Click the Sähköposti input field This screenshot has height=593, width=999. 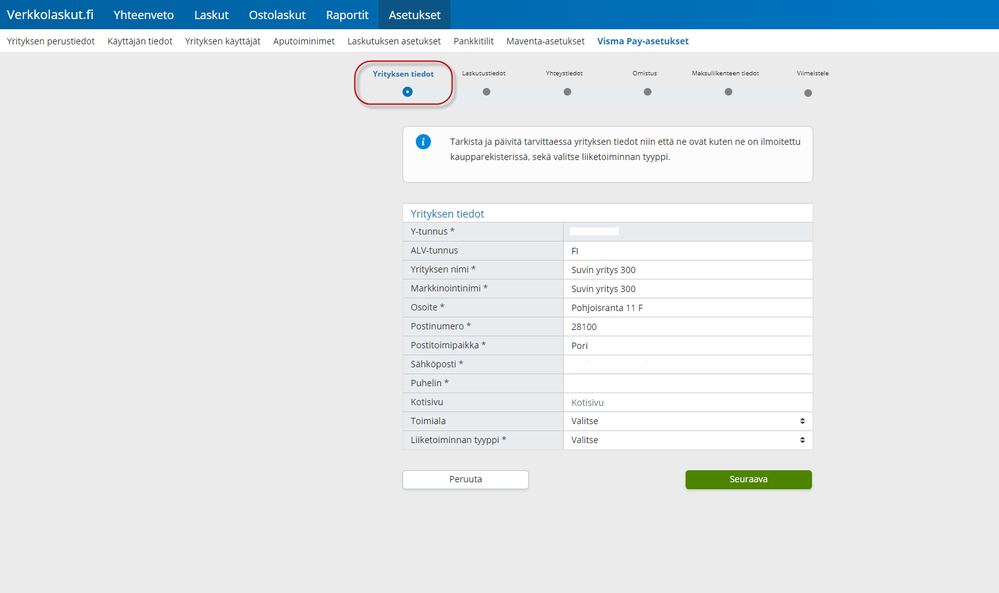(688, 364)
